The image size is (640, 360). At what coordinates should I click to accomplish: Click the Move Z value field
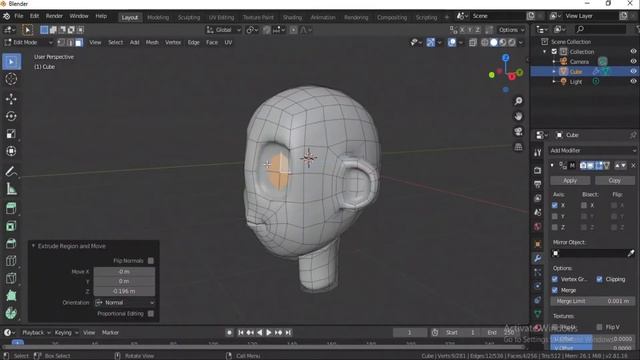tap(124, 291)
